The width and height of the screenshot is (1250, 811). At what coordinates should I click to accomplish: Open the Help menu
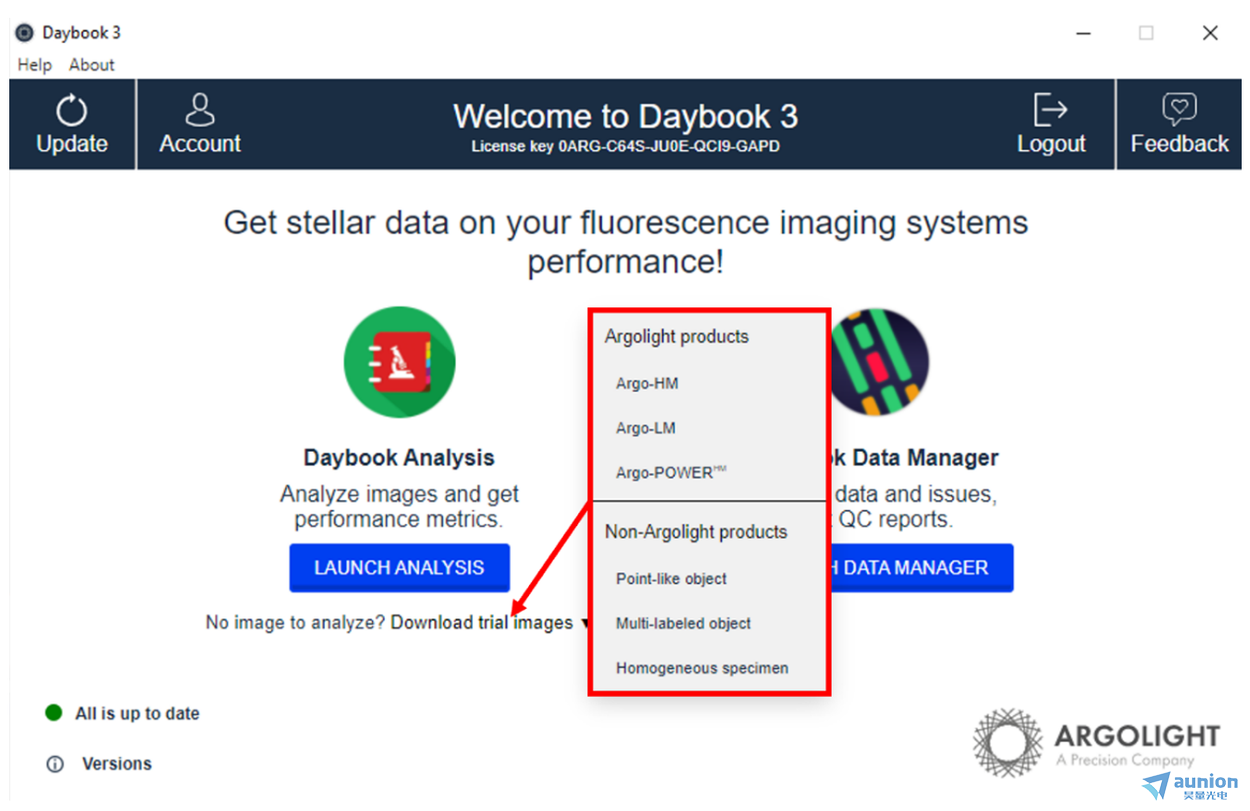click(x=34, y=65)
